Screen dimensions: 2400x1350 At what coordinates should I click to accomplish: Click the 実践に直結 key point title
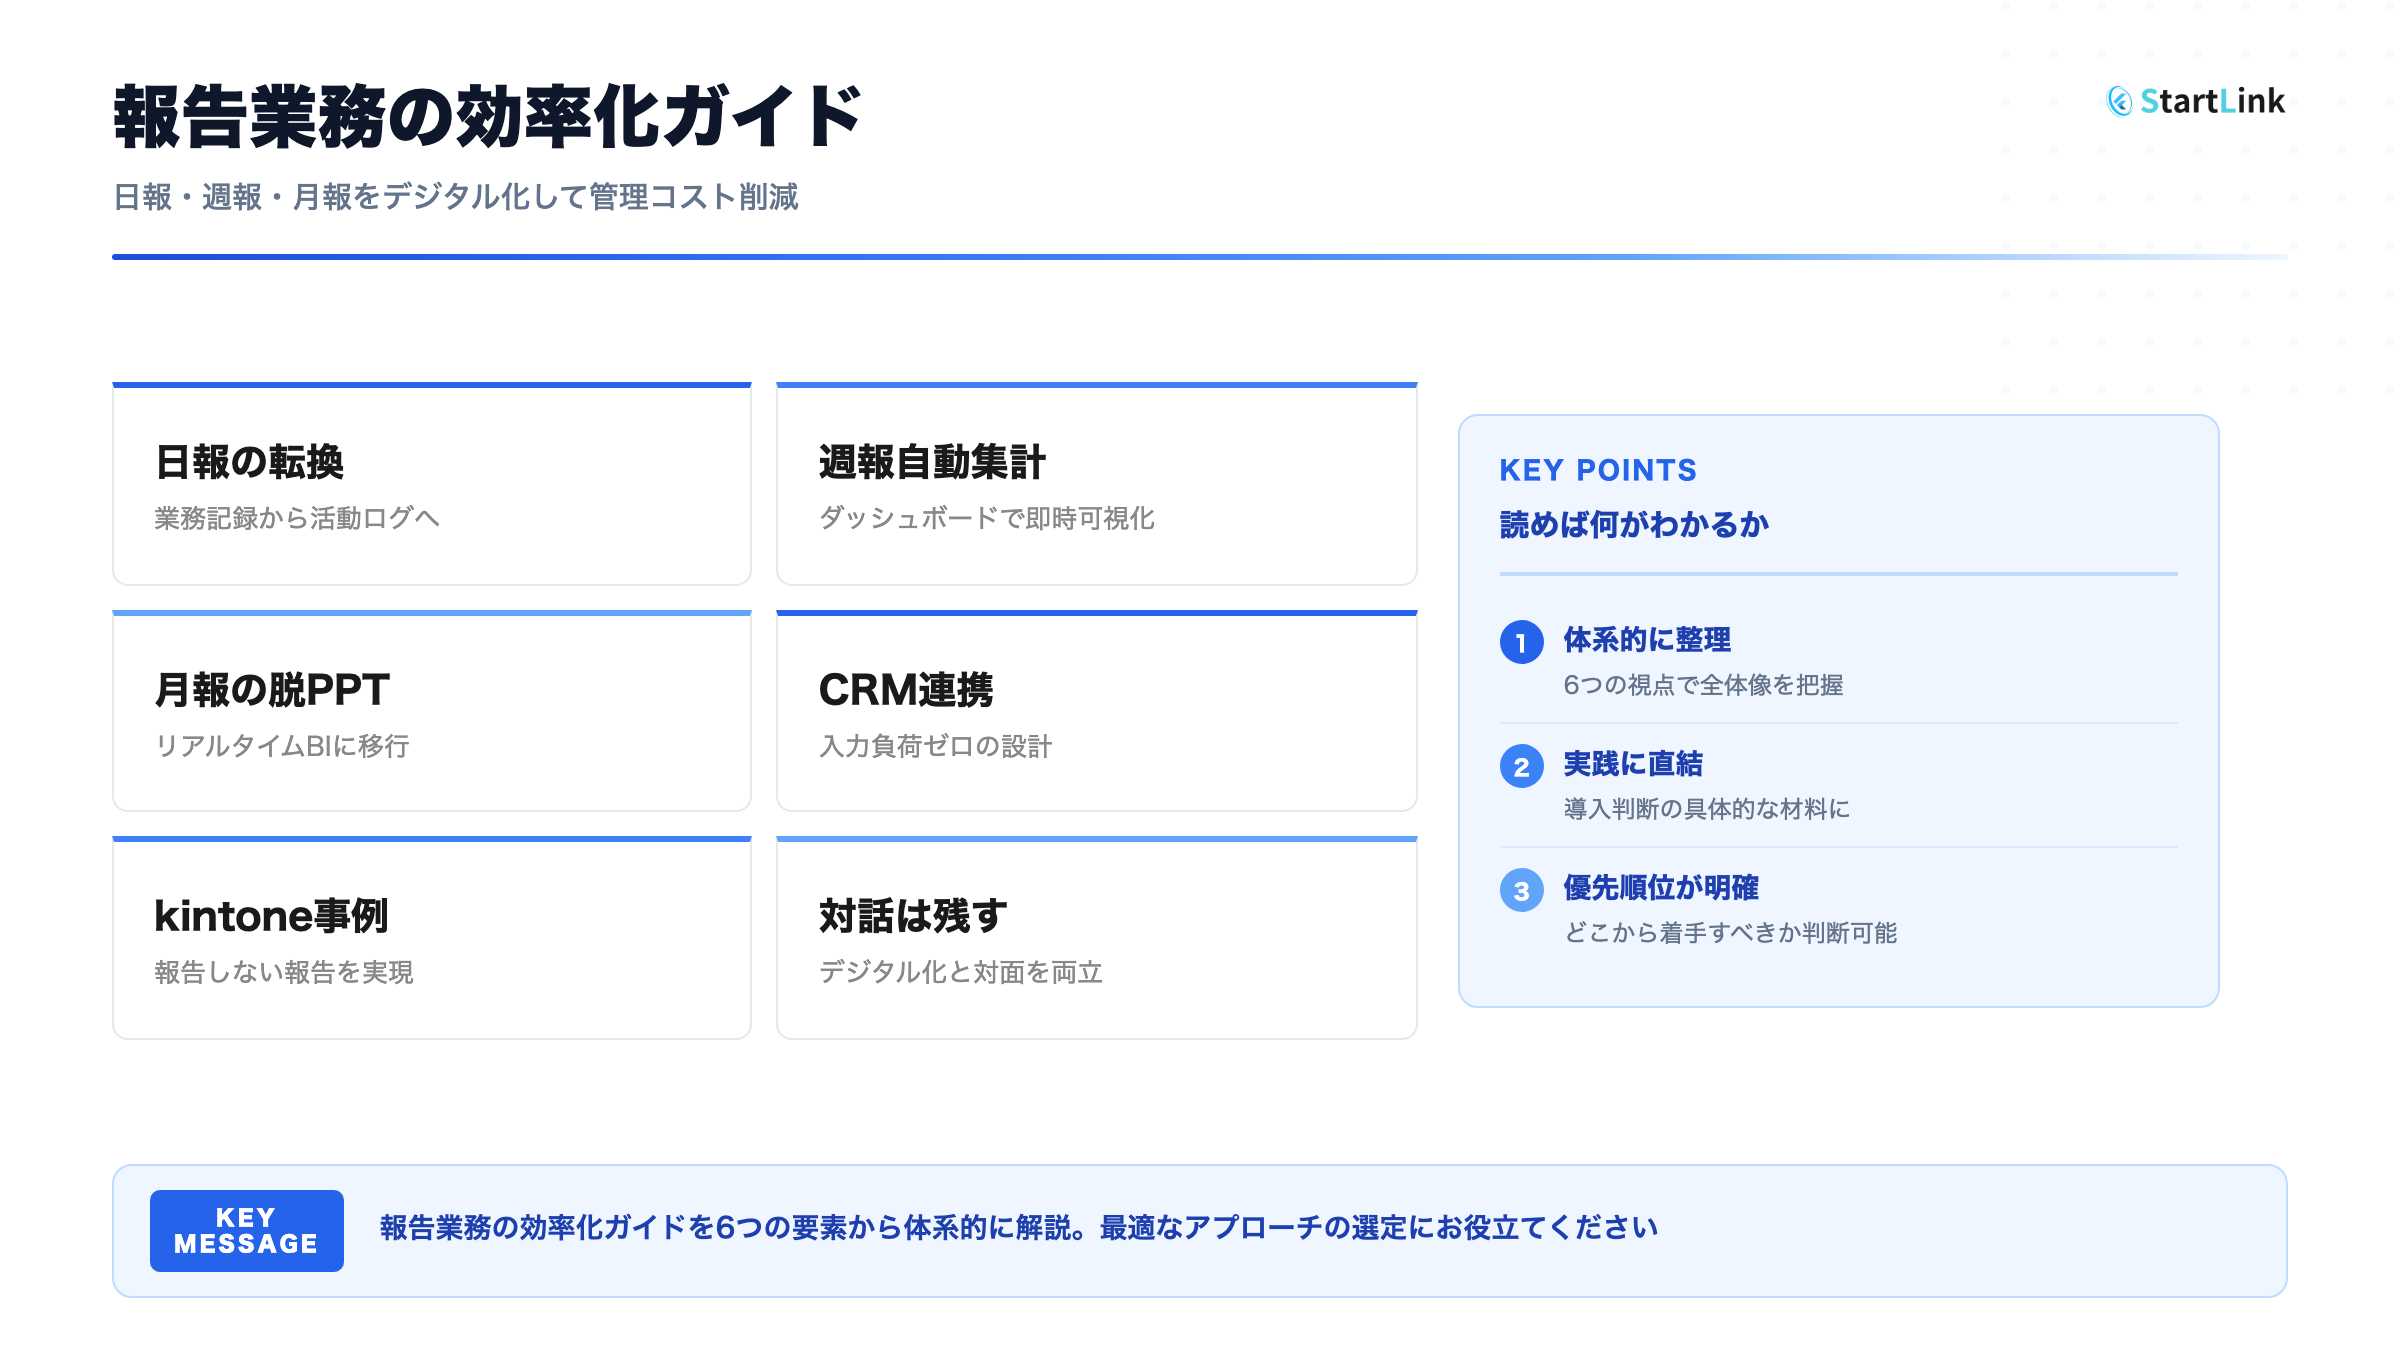pos(1632,764)
